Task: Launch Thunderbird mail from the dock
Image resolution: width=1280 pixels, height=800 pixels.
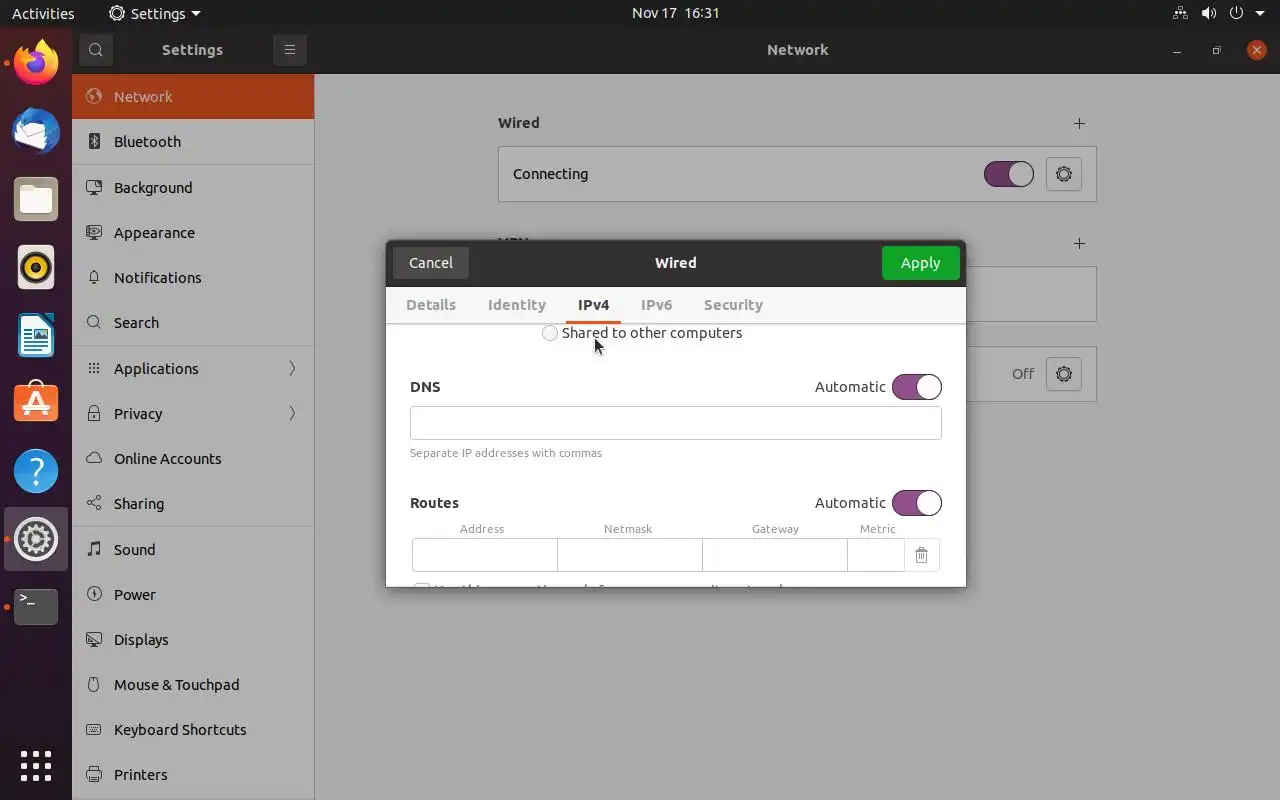Action: pos(36,131)
